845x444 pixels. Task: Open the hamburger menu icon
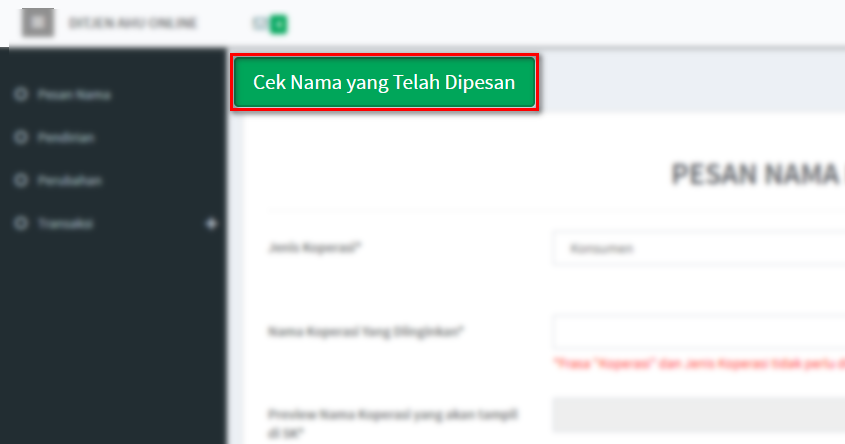(38, 23)
